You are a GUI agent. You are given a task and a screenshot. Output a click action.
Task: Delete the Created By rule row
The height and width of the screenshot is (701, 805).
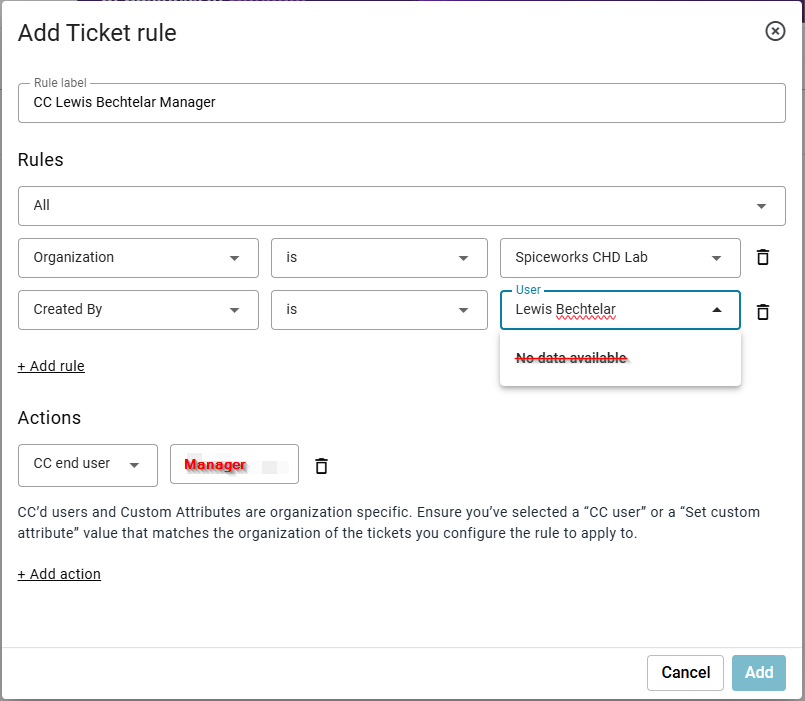click(762, 311)
